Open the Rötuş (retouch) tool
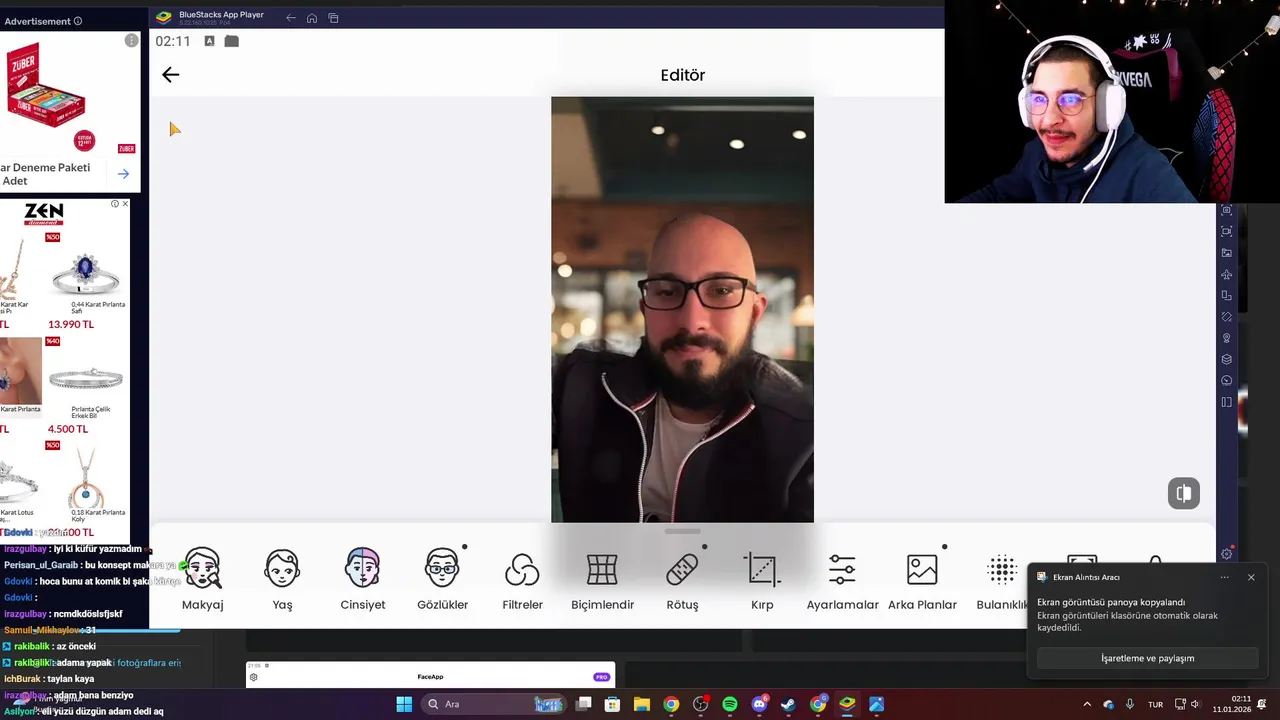Image resolution: width=1280 pixels, height=720 pixels. click(x=682, y=579)
